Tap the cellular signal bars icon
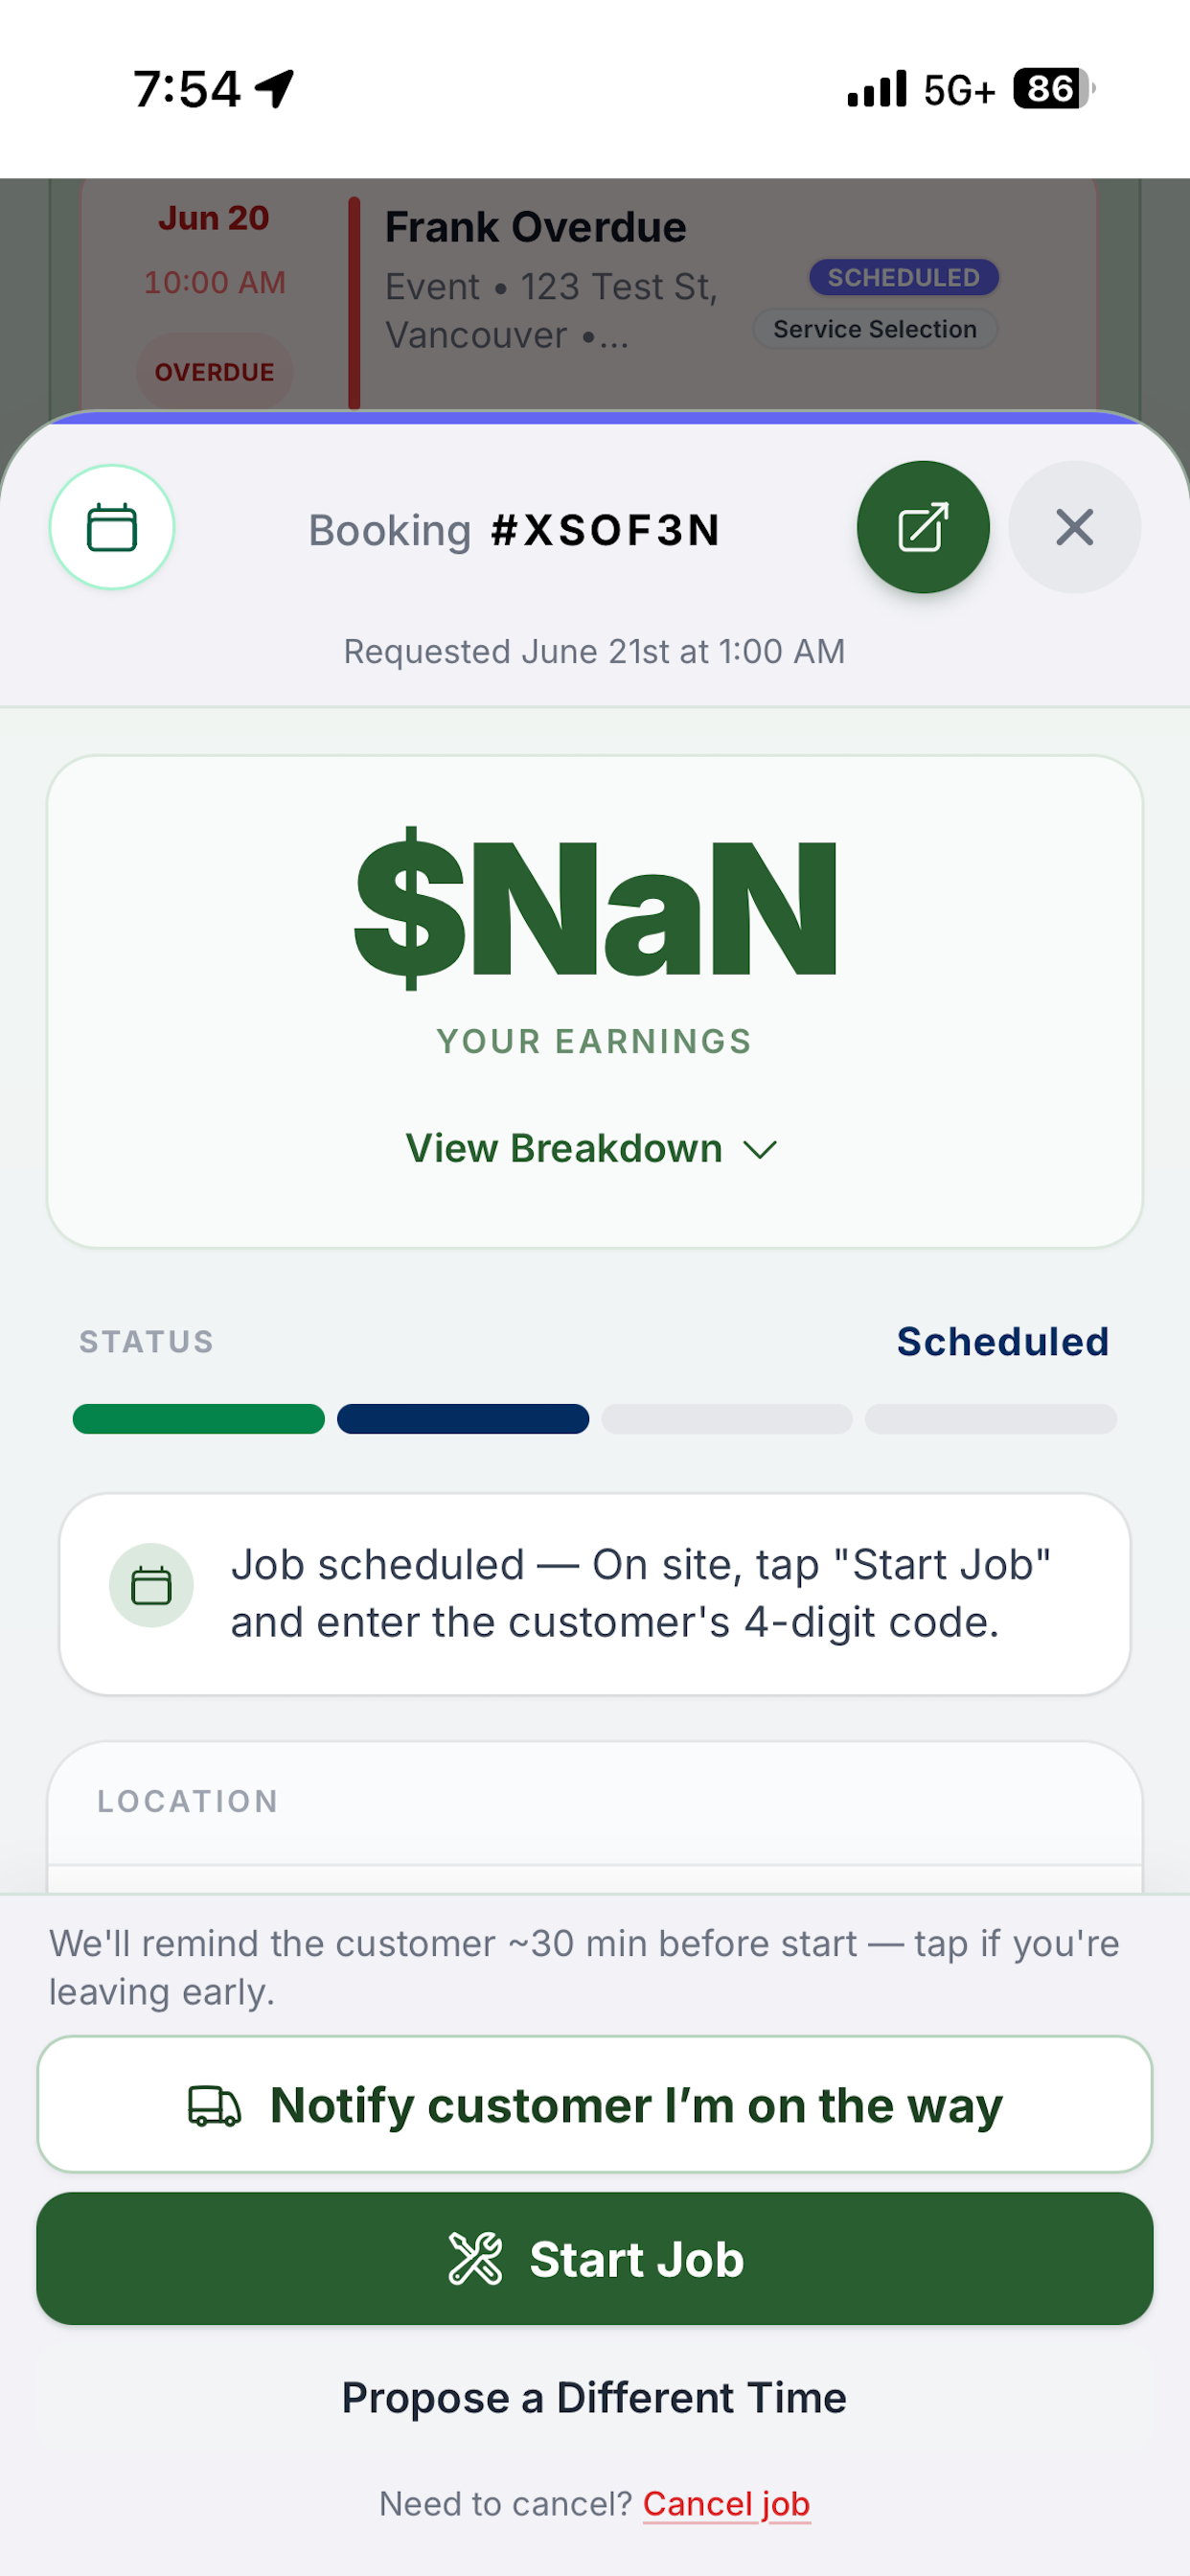This screenshot has width=1190, height=2576. tap(877, 89)
